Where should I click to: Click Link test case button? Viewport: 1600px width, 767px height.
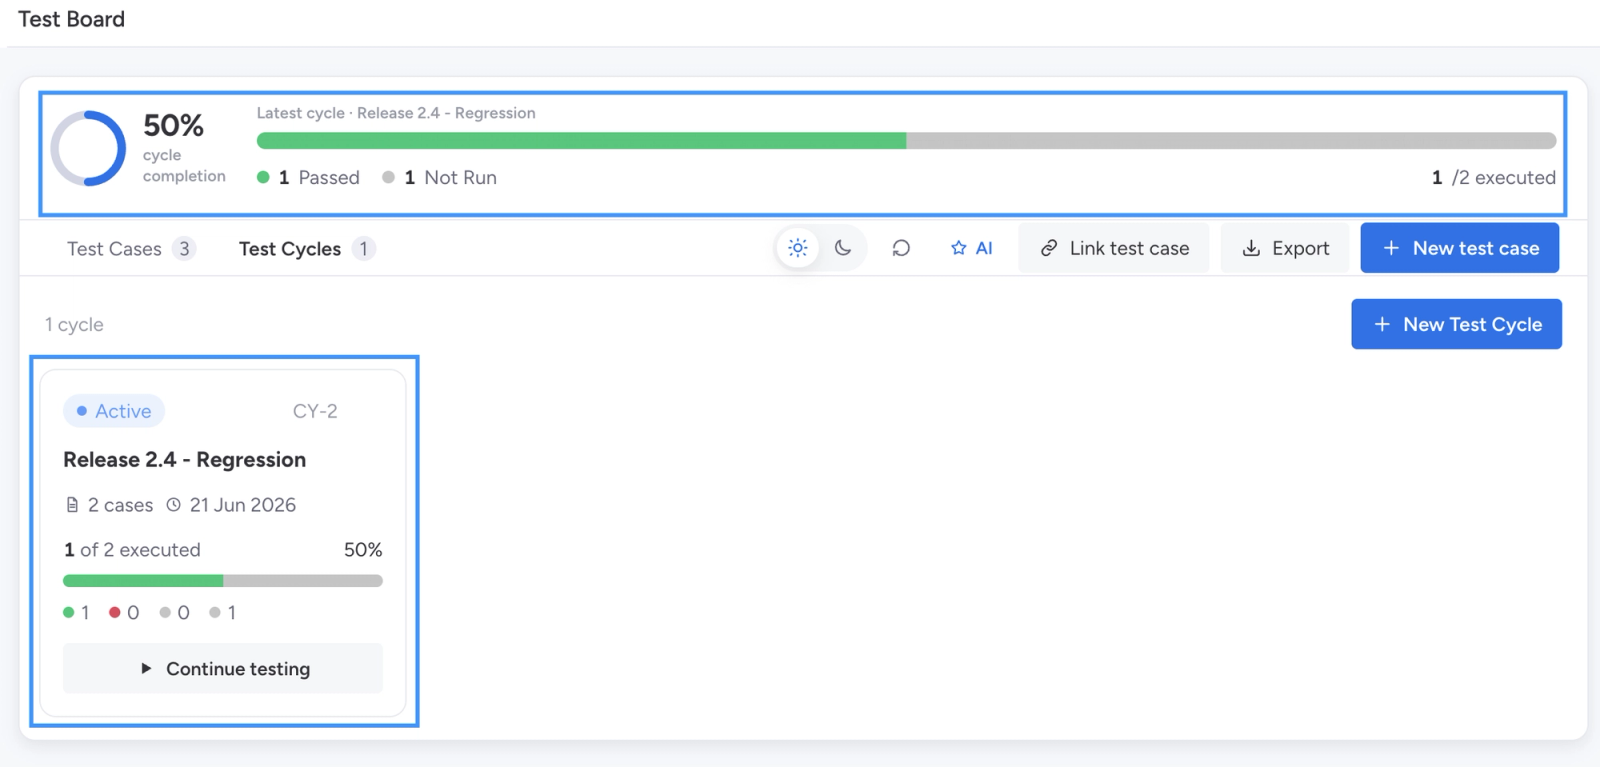1114,248
